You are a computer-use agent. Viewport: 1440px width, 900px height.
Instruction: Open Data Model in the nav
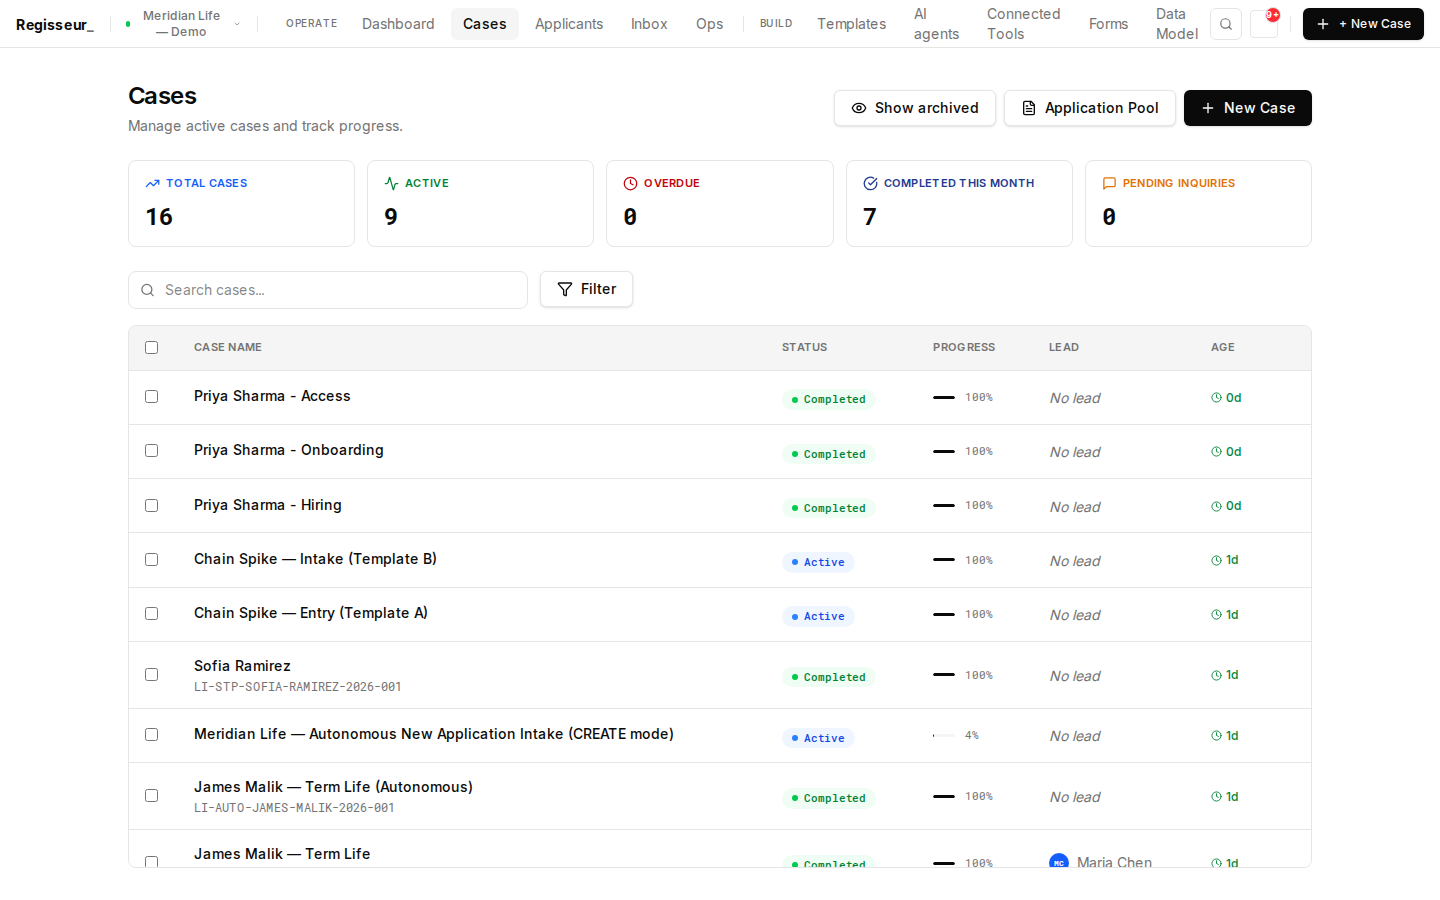[x=1176, y=24]
